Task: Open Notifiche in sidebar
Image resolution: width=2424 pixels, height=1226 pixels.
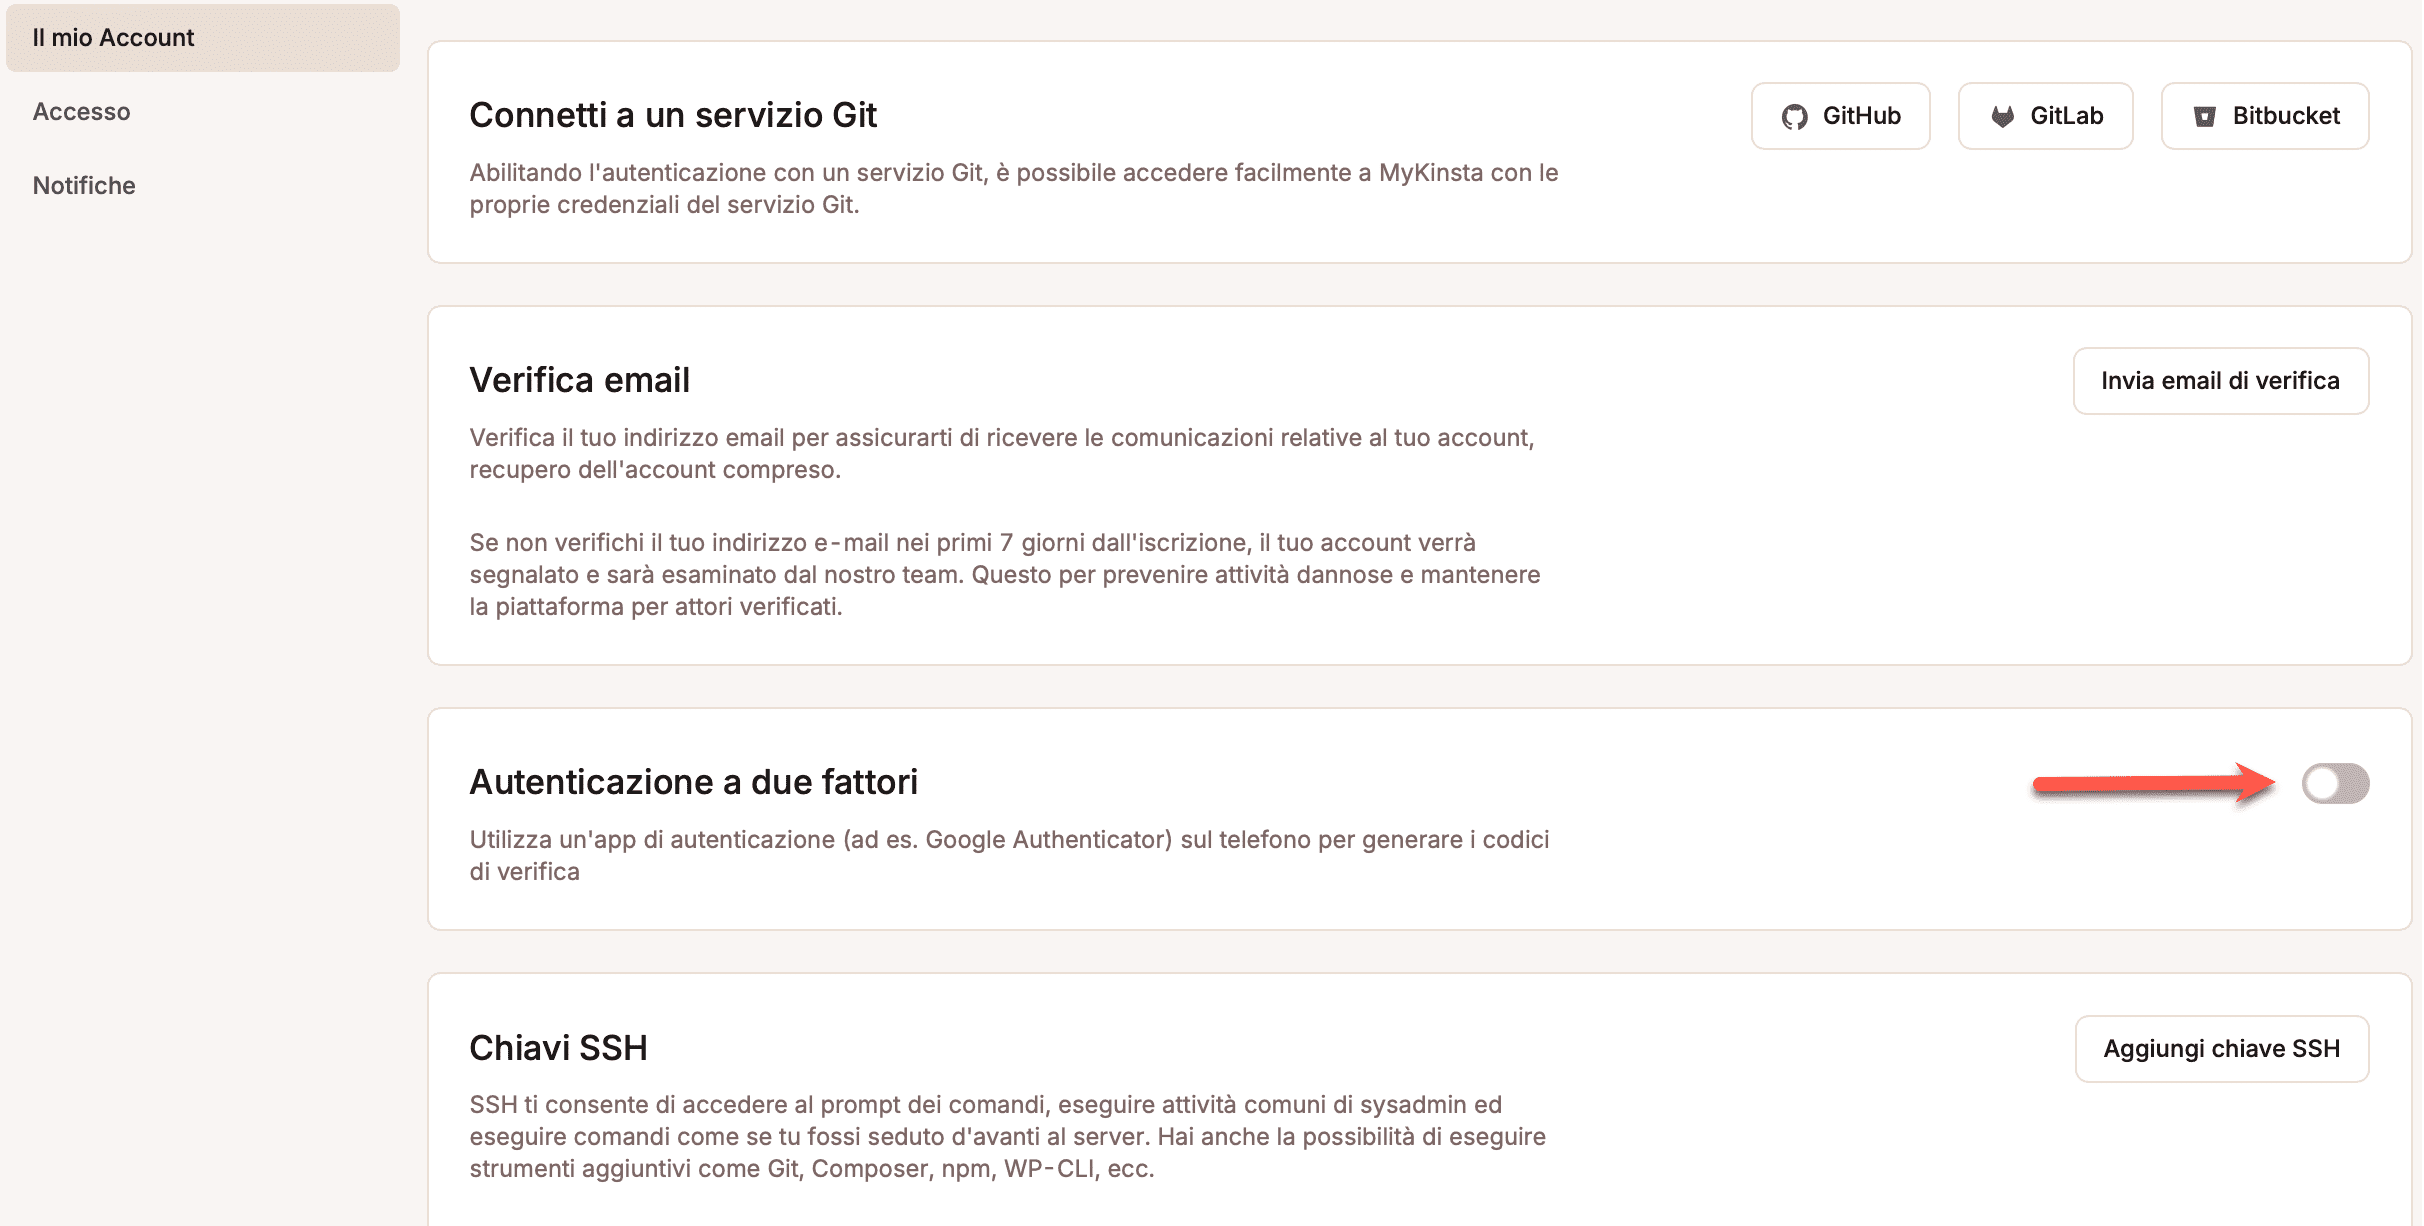Action: pyautogui.click(x=84, y=186)
